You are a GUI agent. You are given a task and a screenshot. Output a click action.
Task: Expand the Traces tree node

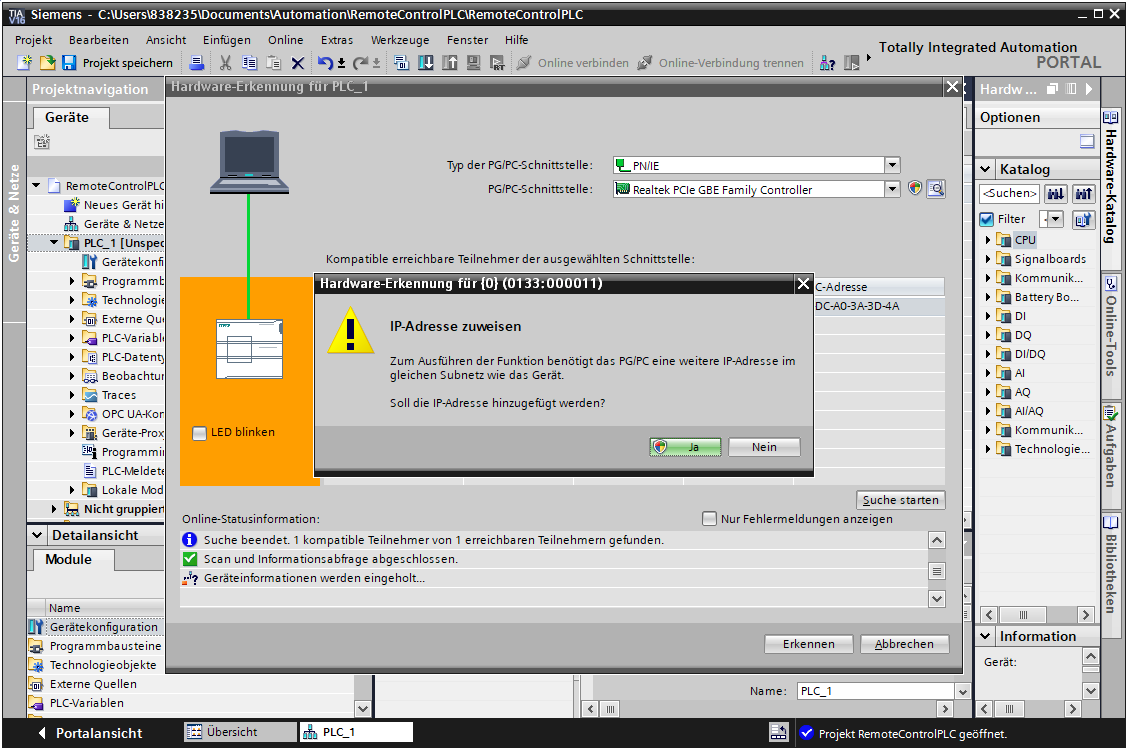71,395
